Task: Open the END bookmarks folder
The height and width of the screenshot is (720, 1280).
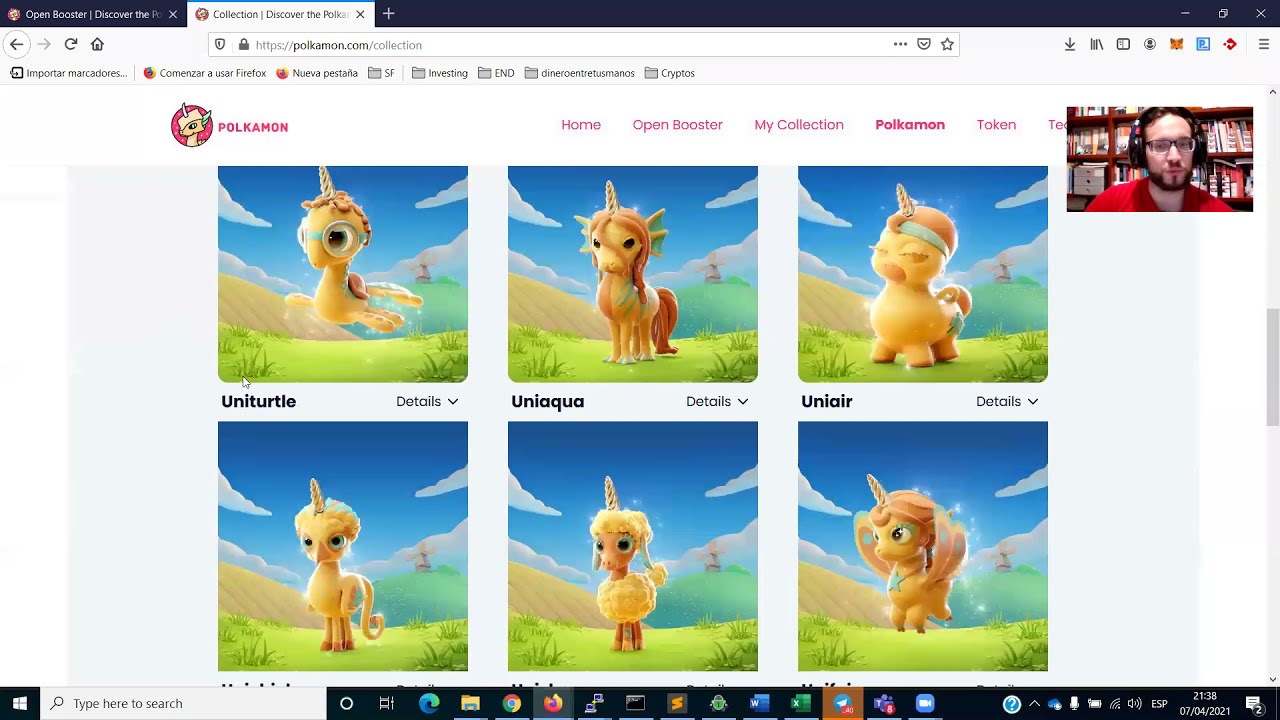Action: tap(496, 73)
